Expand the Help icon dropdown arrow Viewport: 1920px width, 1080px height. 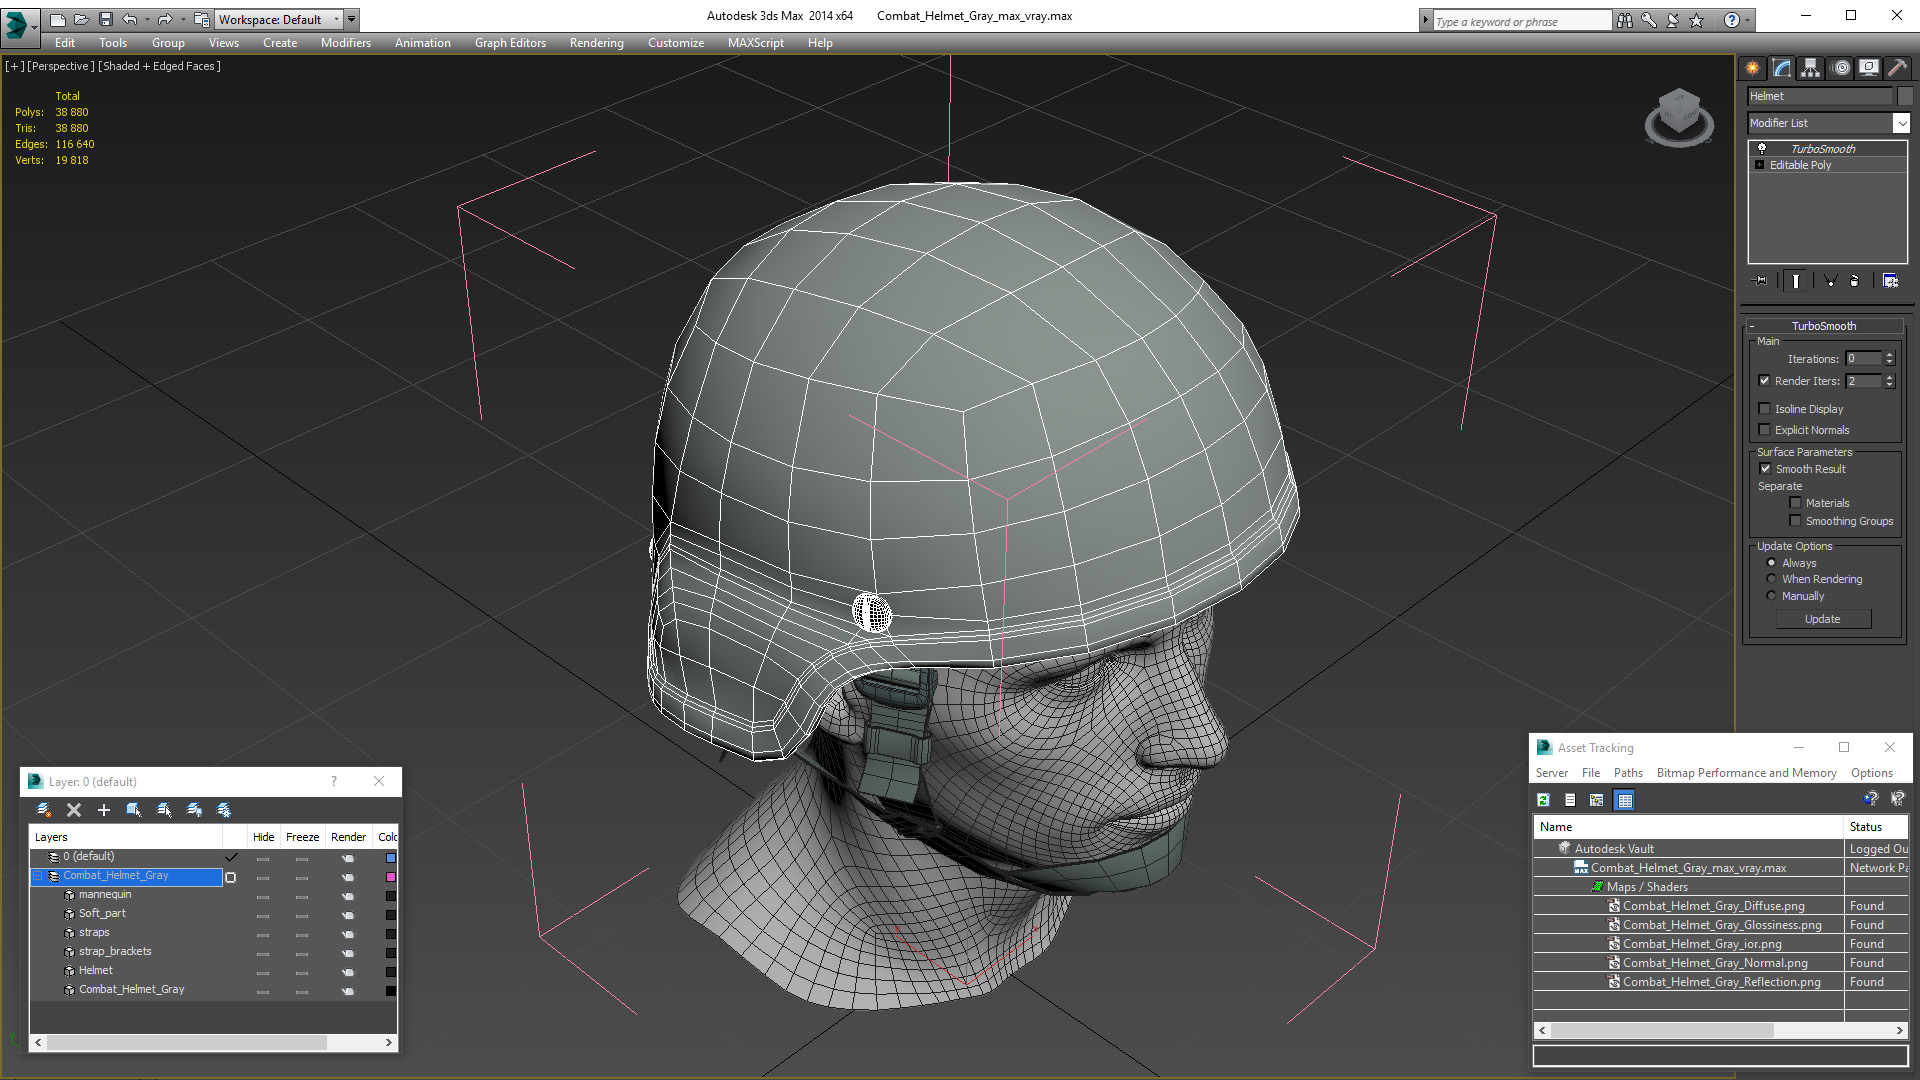(x=1747, y=20)
